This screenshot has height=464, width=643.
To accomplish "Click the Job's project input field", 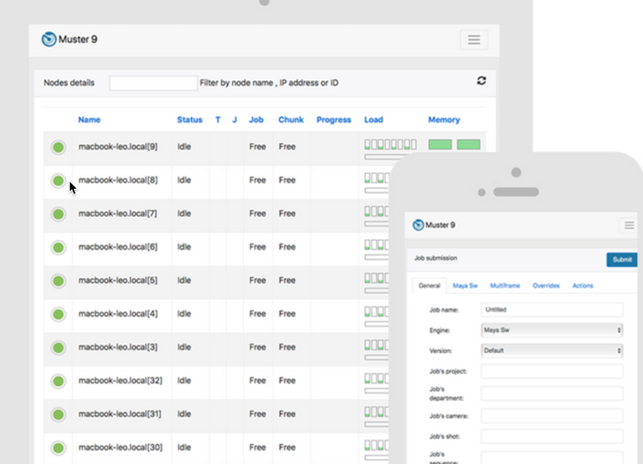I will (x=552, y=371).
